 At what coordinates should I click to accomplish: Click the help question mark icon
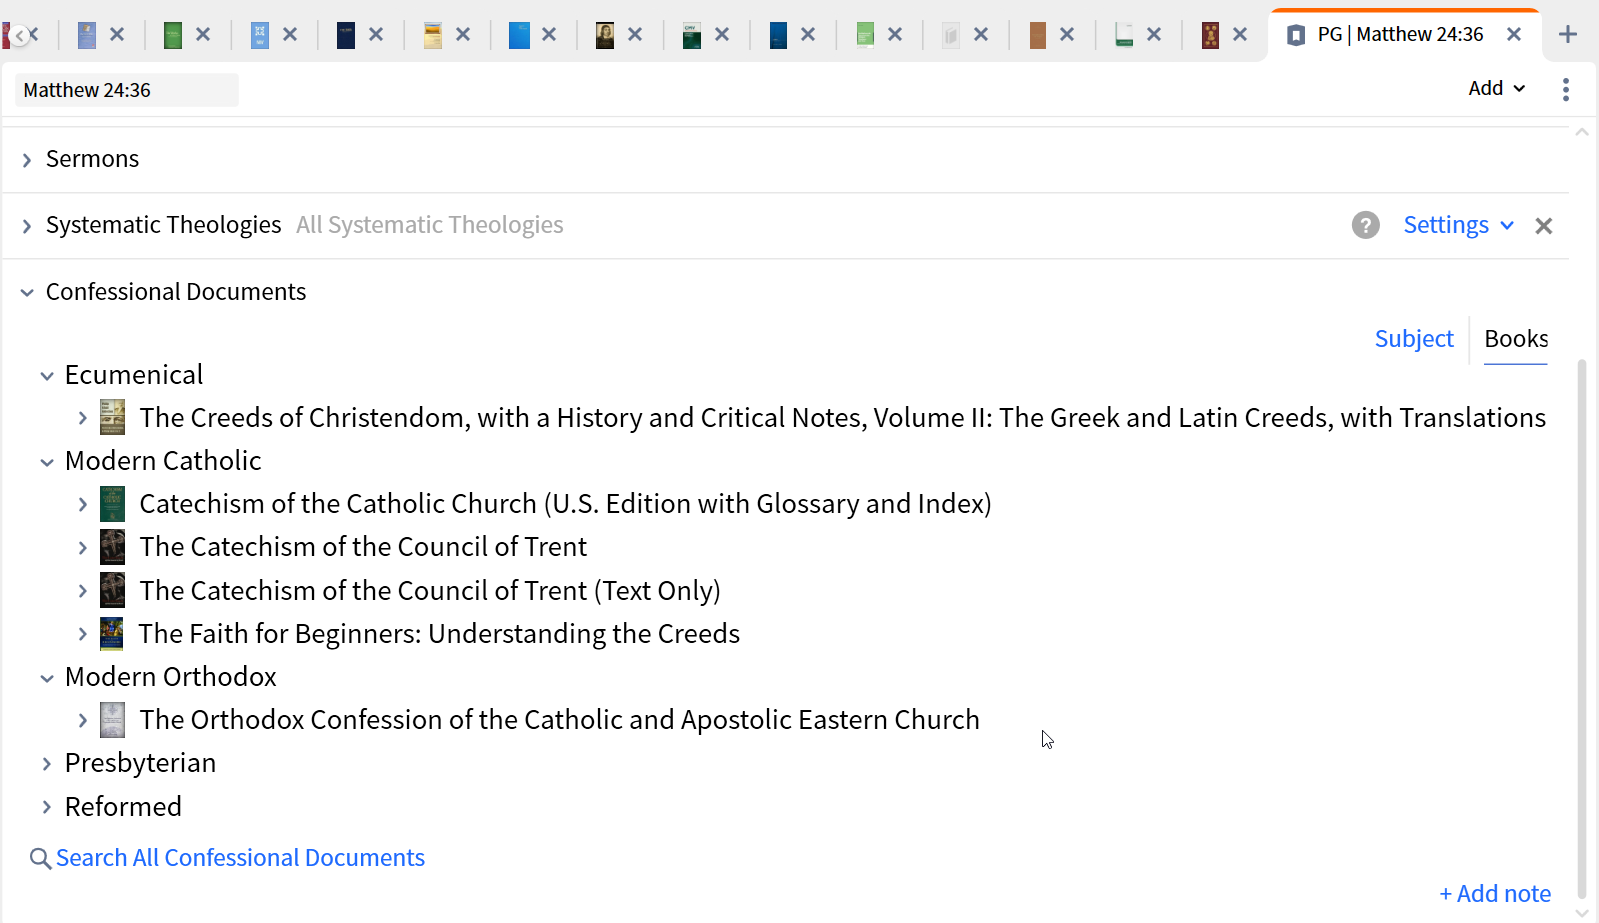pos(1365,225)
